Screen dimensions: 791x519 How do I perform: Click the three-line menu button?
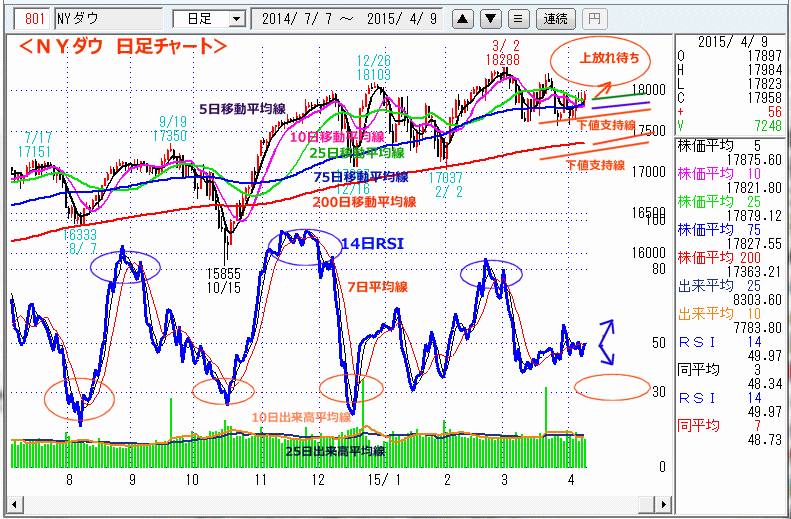[x=518, y=20]
